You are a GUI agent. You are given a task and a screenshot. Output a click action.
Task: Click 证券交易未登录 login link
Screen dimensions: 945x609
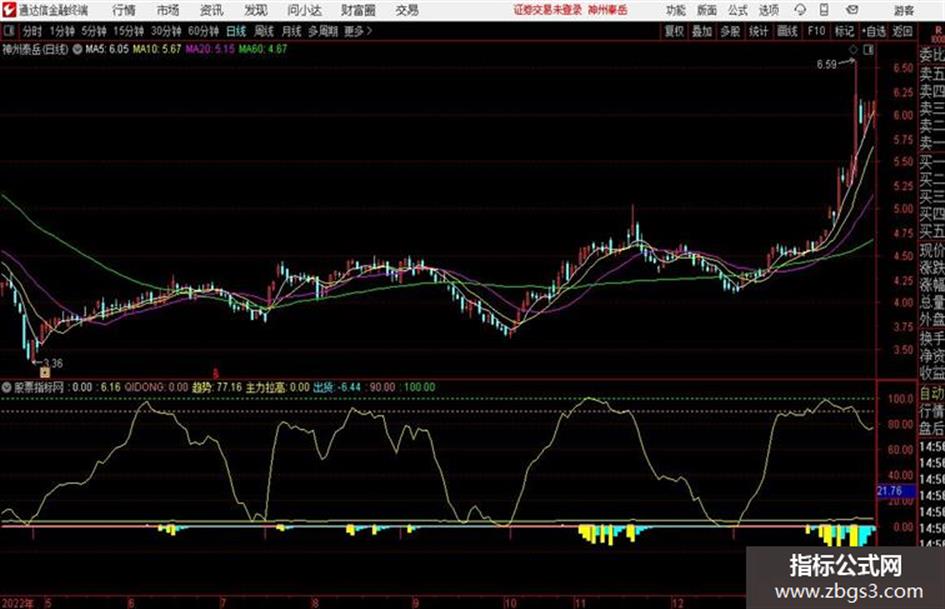coord(548,10)
